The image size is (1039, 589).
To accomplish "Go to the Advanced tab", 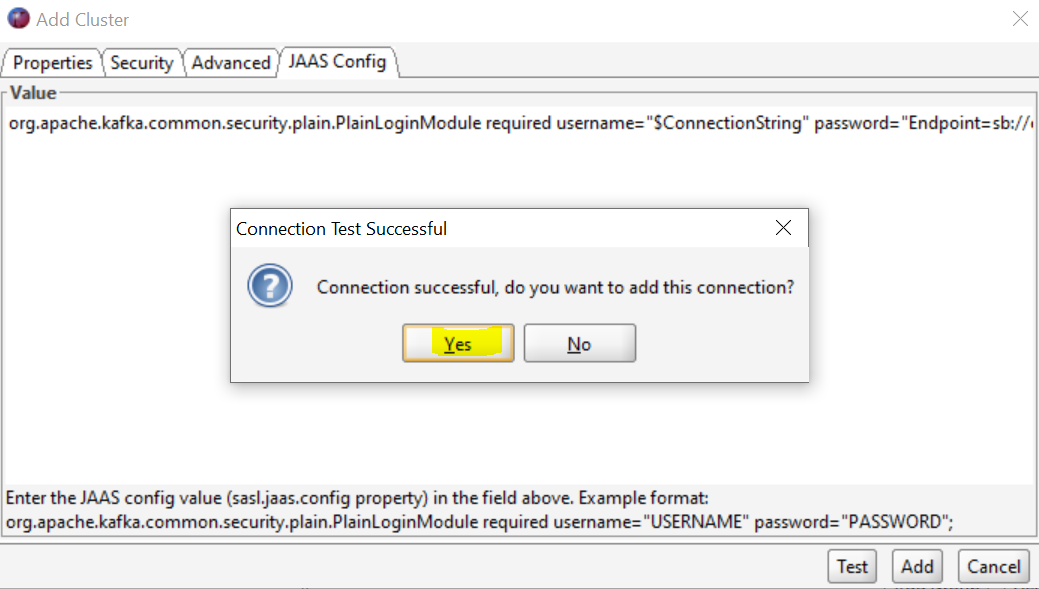I will (231, 62).
